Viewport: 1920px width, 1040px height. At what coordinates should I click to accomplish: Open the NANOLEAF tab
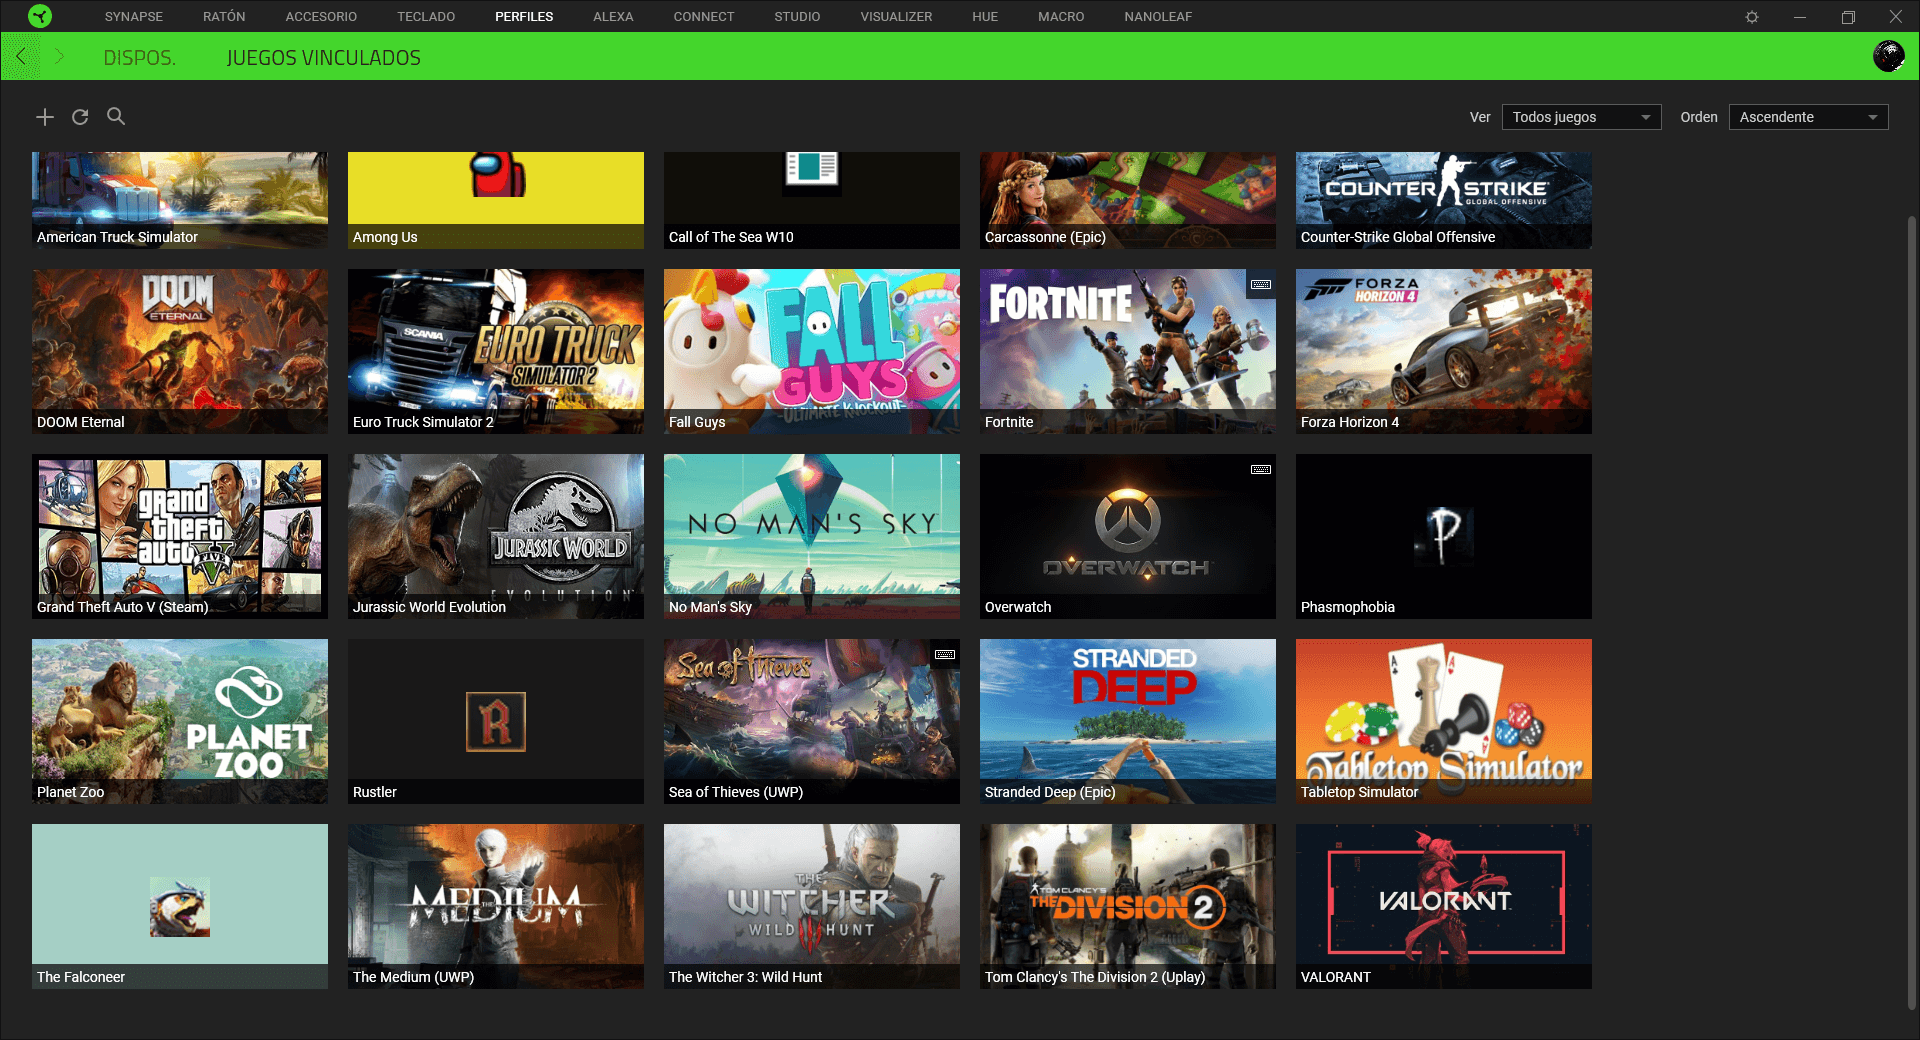point(1158,17)
